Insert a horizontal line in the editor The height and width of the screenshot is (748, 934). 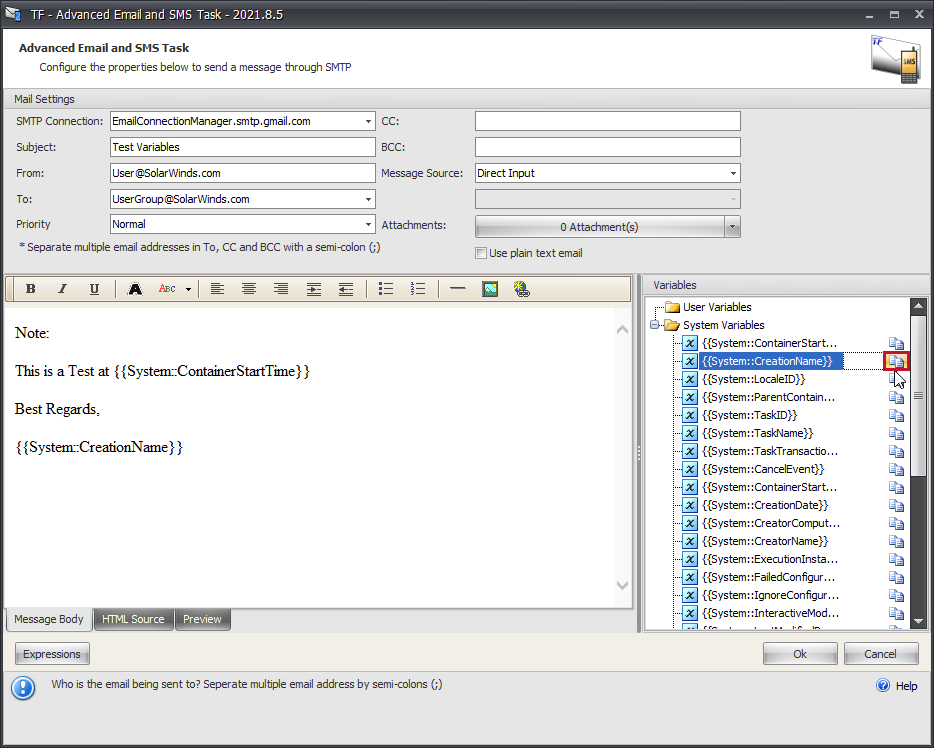coord(457,289)
